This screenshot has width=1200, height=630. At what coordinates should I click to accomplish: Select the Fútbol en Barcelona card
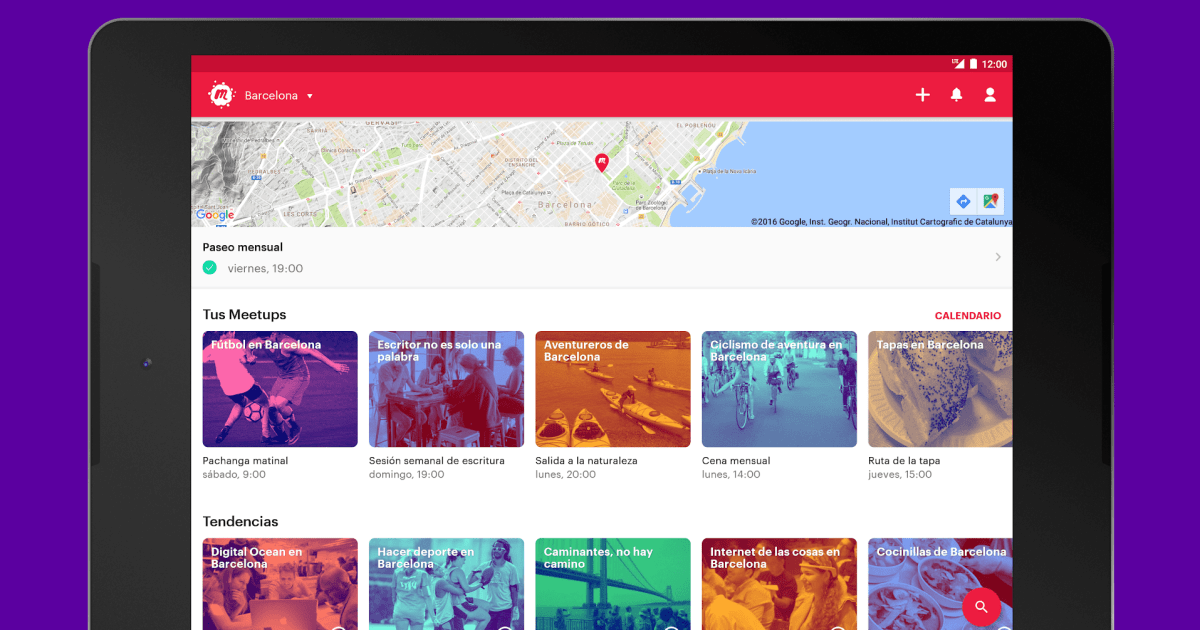click(279, 389)
